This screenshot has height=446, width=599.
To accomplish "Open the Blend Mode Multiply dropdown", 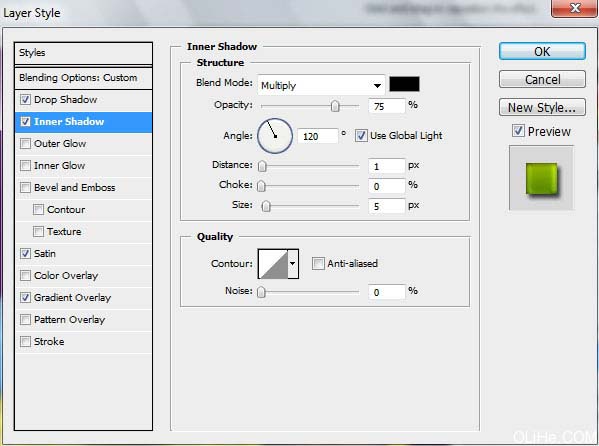I will coord(321,85).
